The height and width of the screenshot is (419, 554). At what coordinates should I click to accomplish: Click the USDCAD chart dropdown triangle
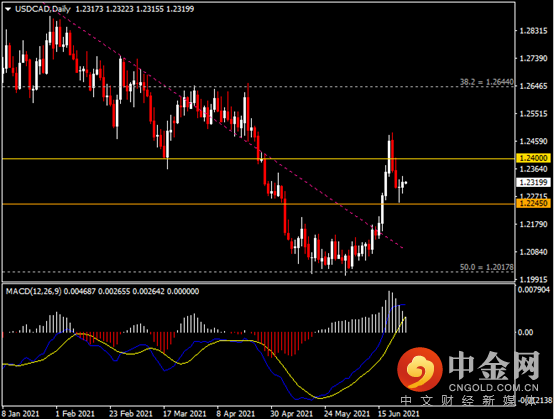coord(8,9)
